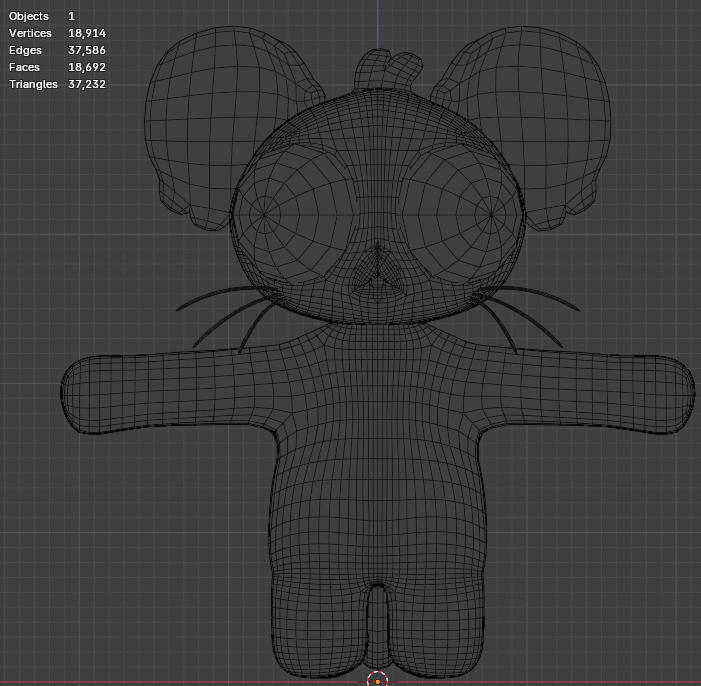
Task: Click the face count value "18,692"
Action: [x=87, y=67]
